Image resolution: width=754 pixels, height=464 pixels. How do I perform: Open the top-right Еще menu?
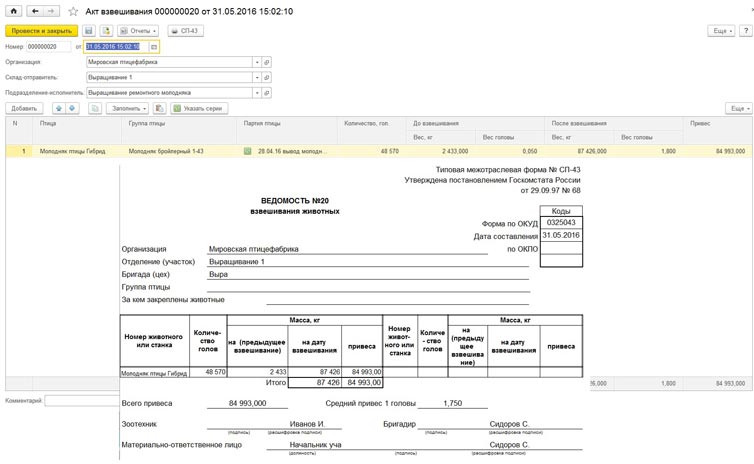point(721,31)
